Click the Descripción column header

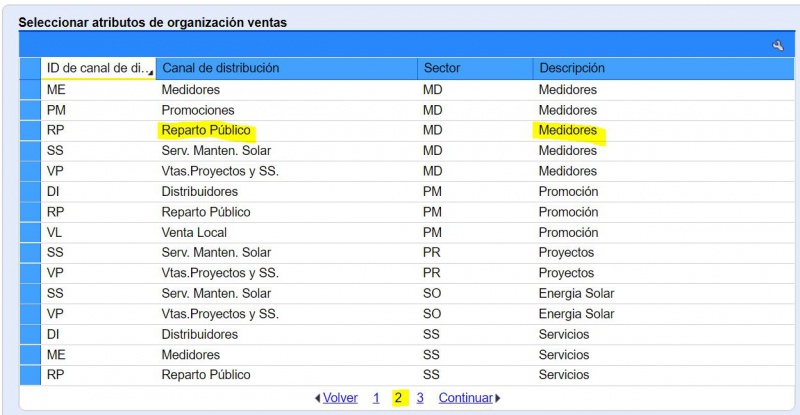pyautogui.click(x=663, y=68)
